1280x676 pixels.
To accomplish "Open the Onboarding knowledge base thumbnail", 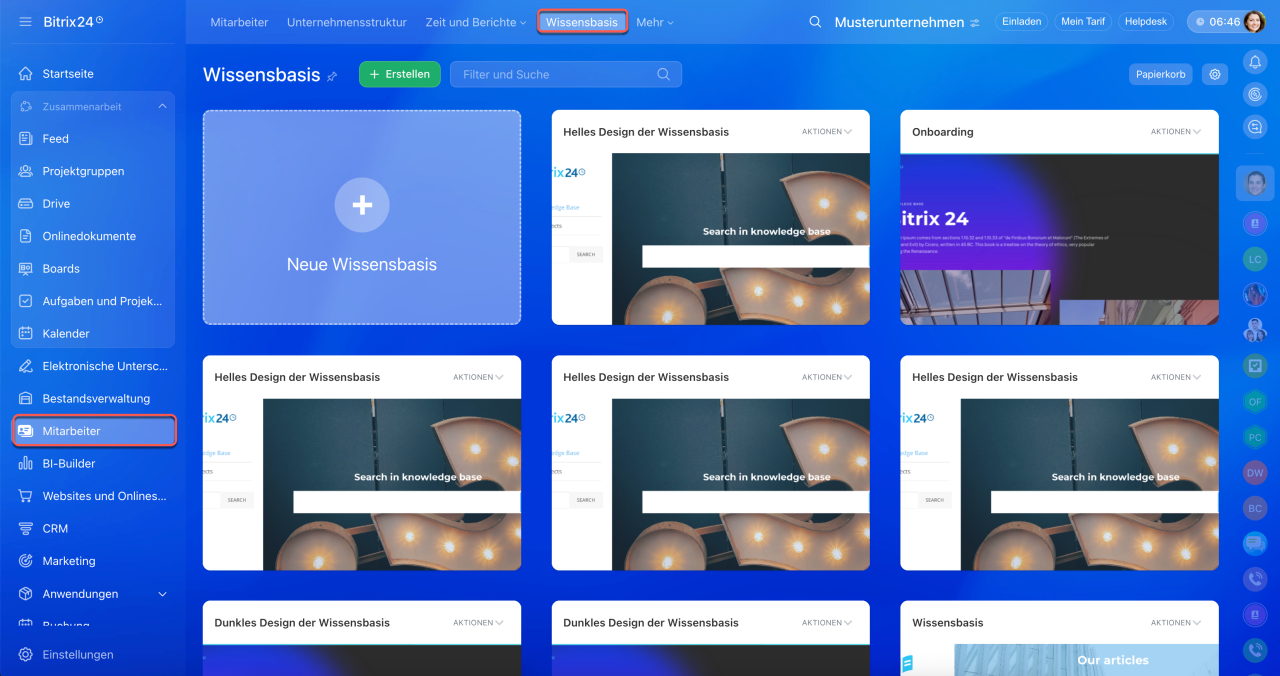I will (x=1059, y=239).
